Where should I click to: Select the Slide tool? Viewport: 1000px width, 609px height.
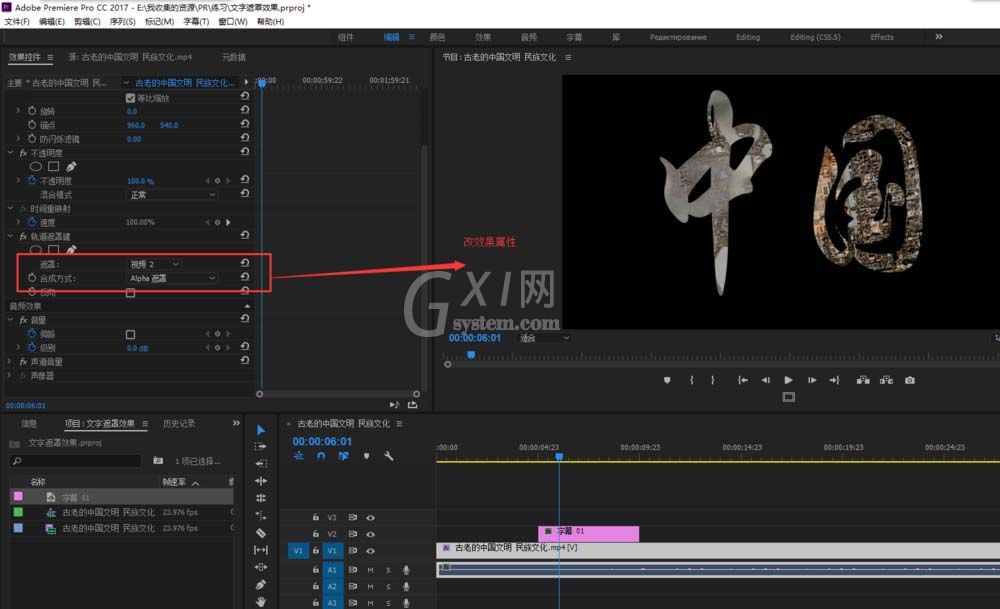(261, 567)
